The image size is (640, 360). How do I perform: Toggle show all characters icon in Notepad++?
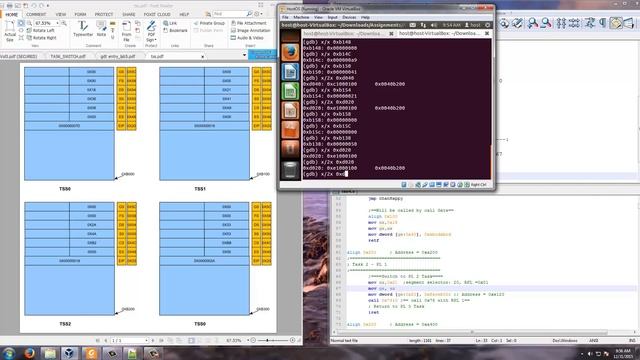[x=602, y=23]
